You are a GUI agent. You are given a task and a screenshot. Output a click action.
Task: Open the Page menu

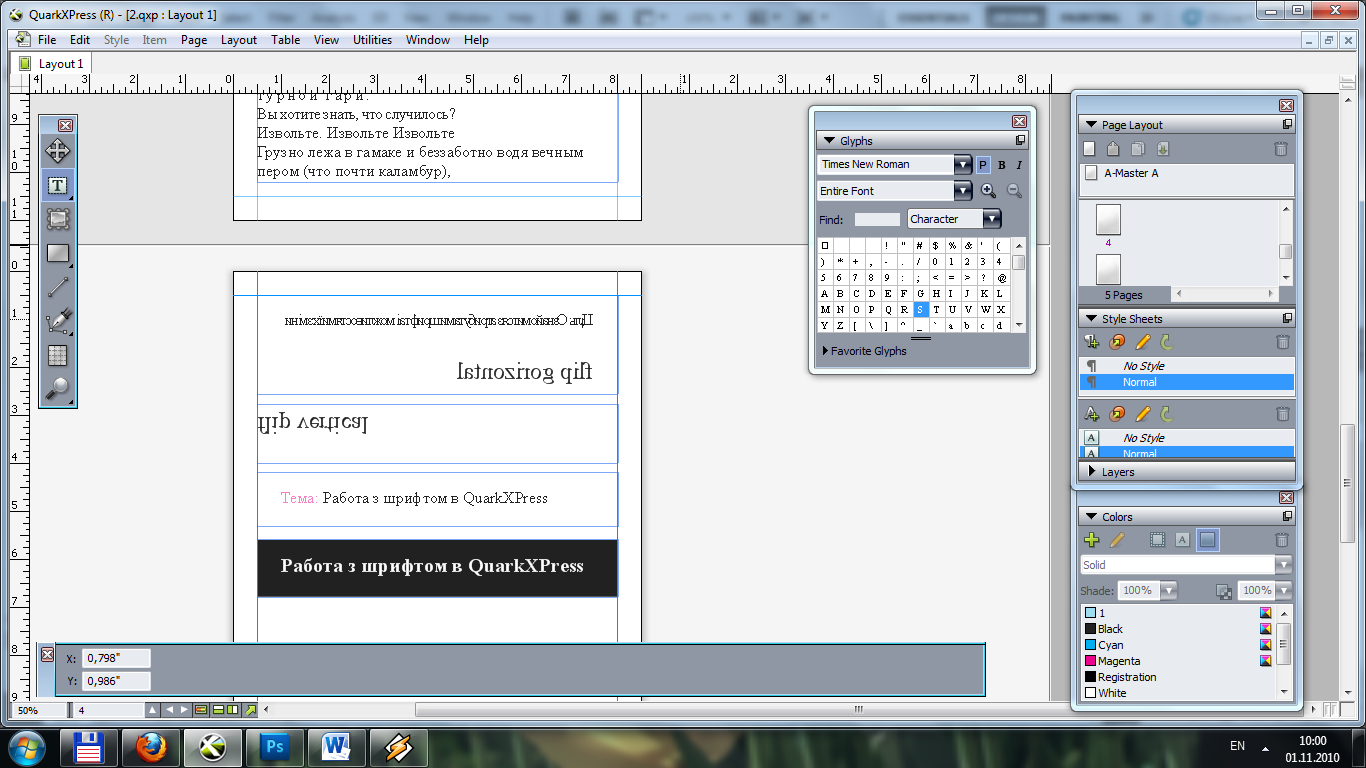click(194, 40)
